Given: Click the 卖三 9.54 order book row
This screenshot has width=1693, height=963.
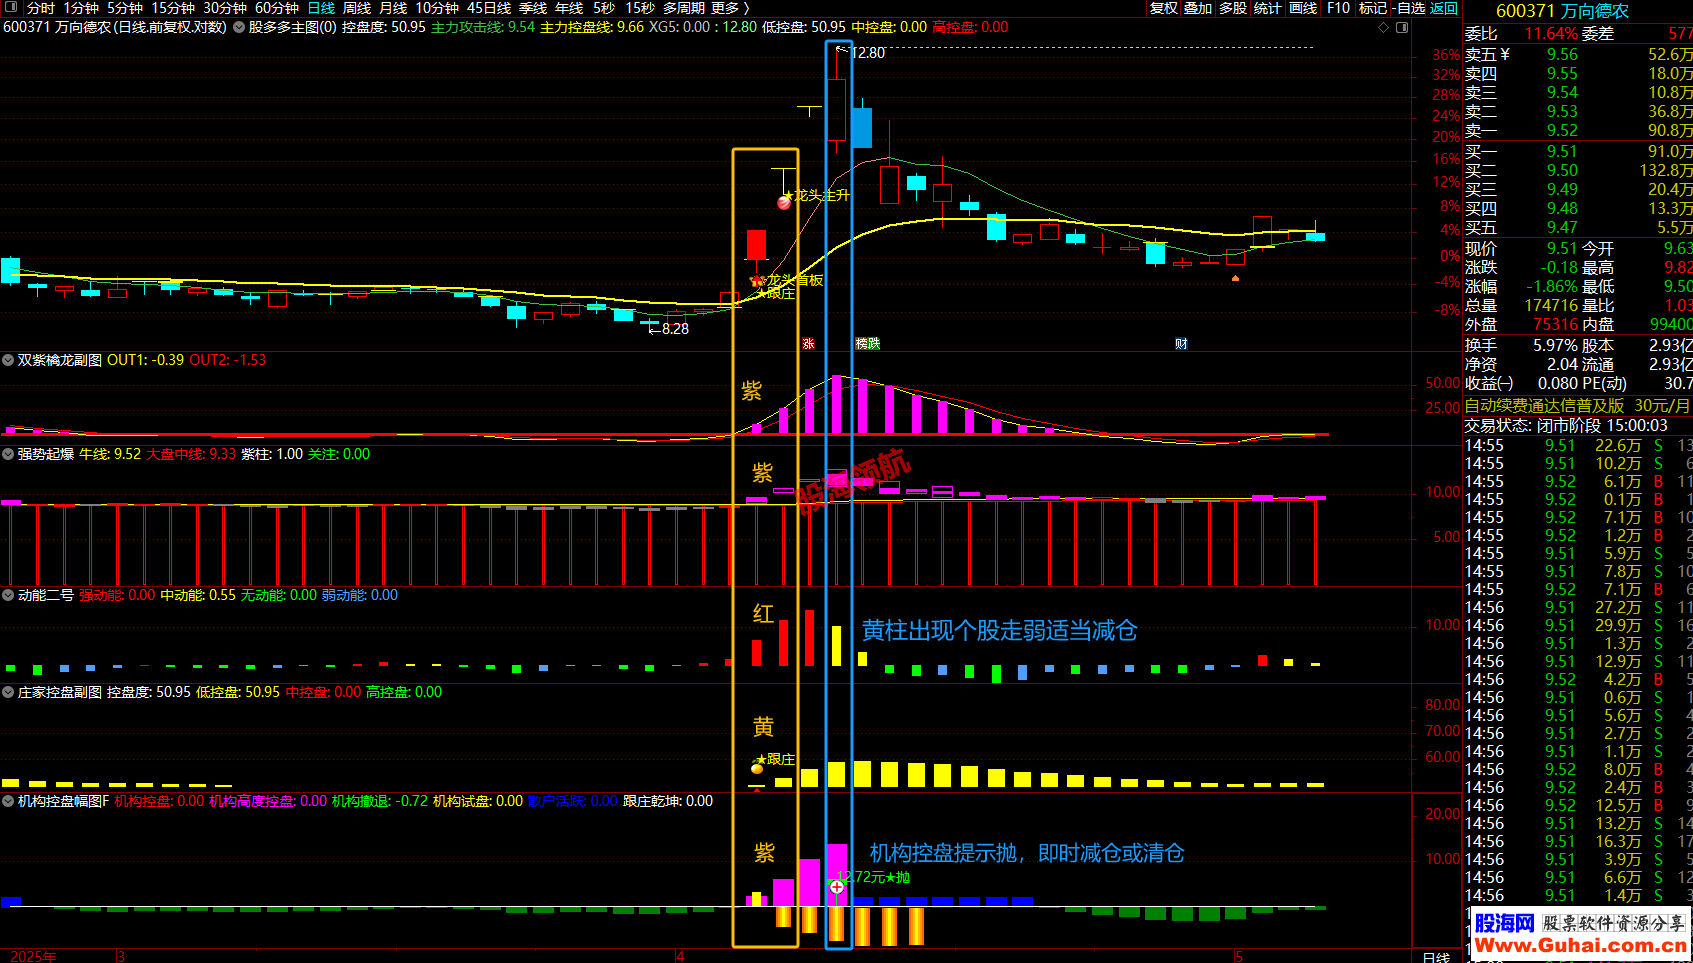Looking at the screenshot, I should tap(1578, 93).
